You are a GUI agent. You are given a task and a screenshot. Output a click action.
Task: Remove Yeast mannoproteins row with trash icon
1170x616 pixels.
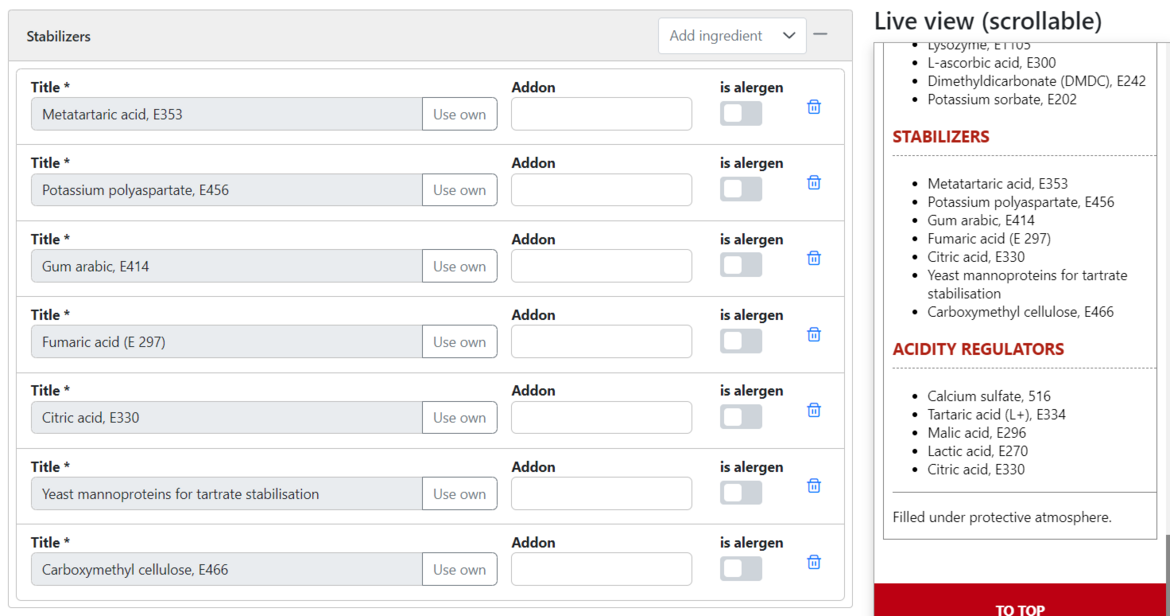(814, 486)
